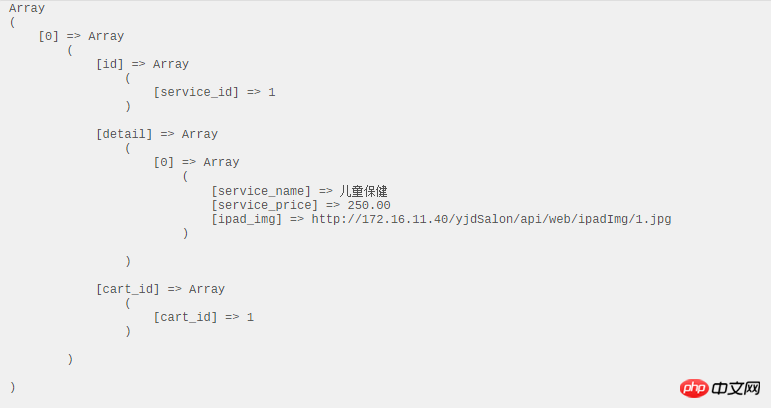Click the word Array after [detail]
This screenshot has height=408, width=771.
200,134
